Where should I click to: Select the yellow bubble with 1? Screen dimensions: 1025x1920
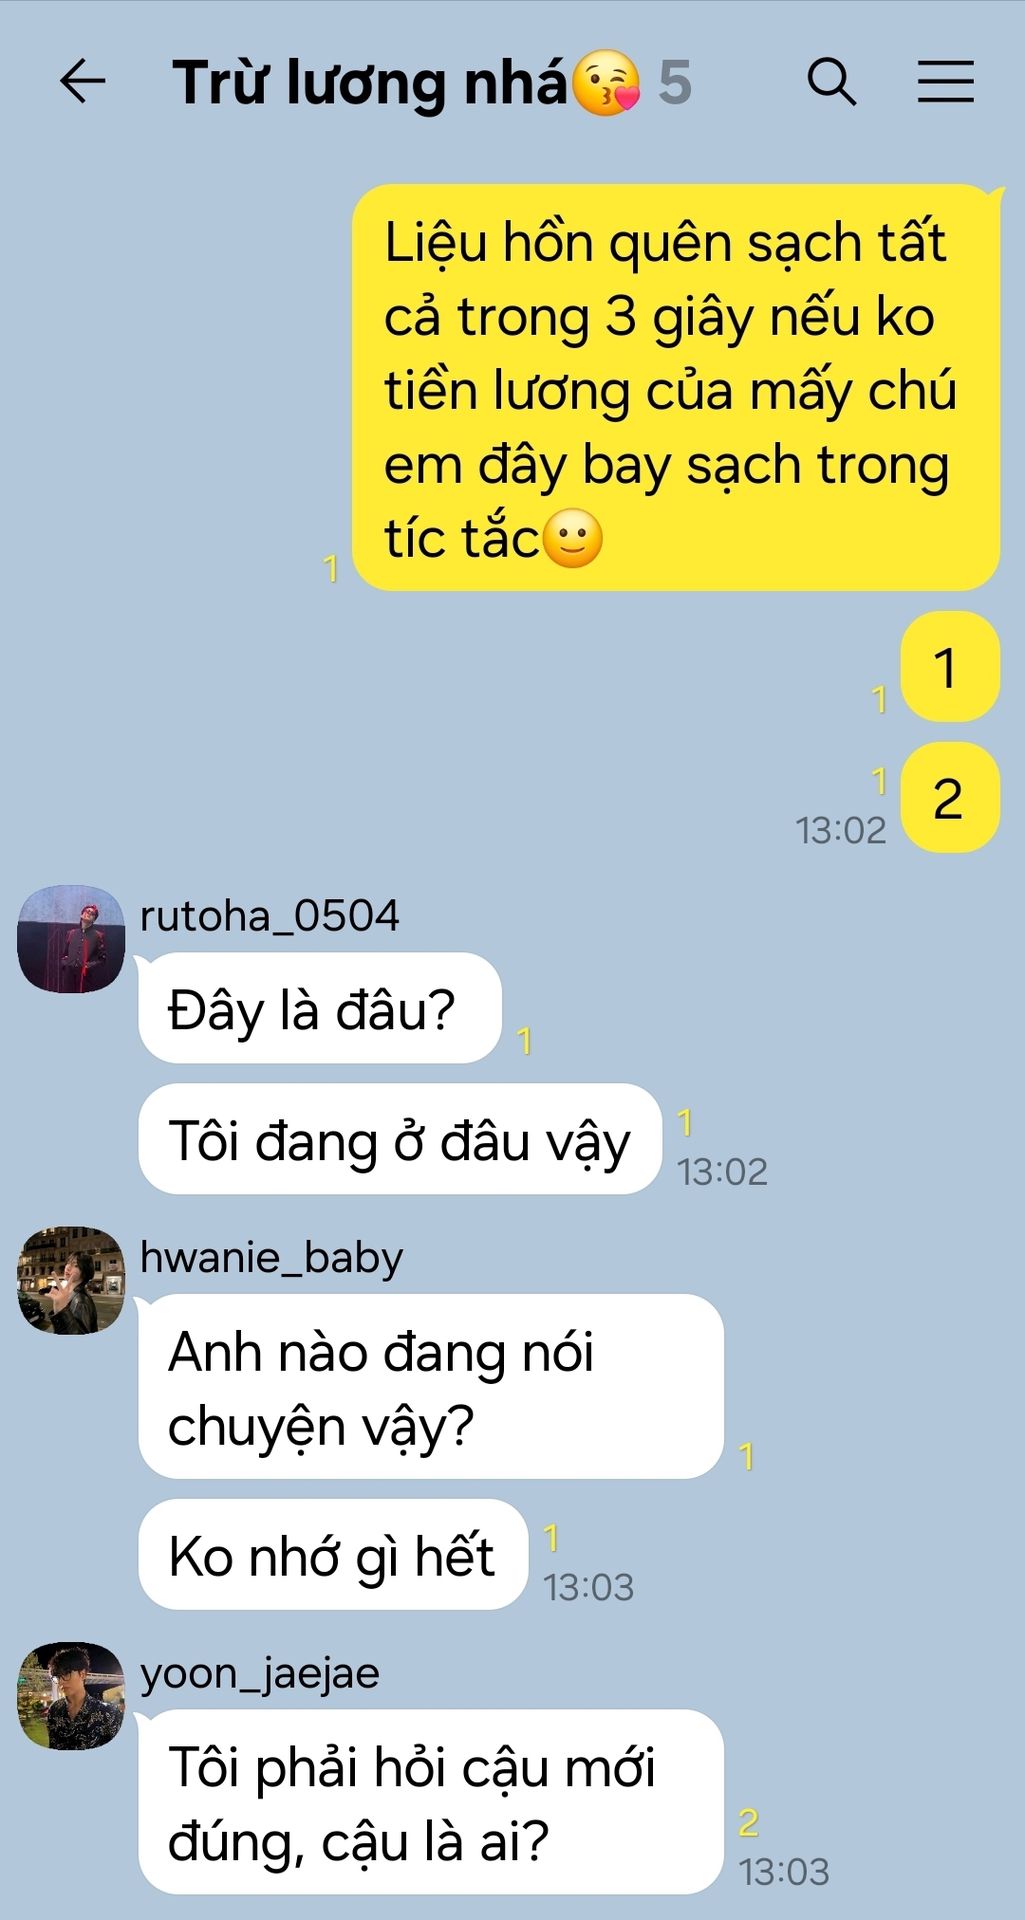(950, 667)
